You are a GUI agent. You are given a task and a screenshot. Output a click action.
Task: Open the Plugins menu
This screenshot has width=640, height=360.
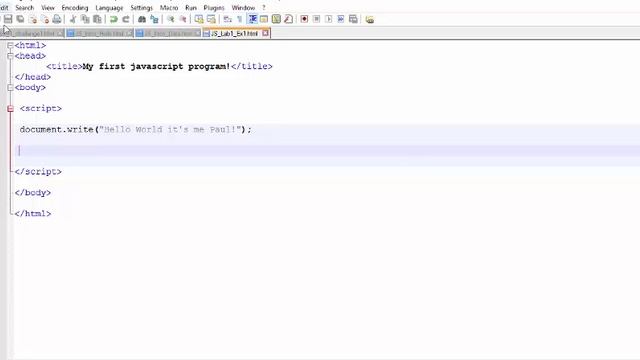click(214, 8)
